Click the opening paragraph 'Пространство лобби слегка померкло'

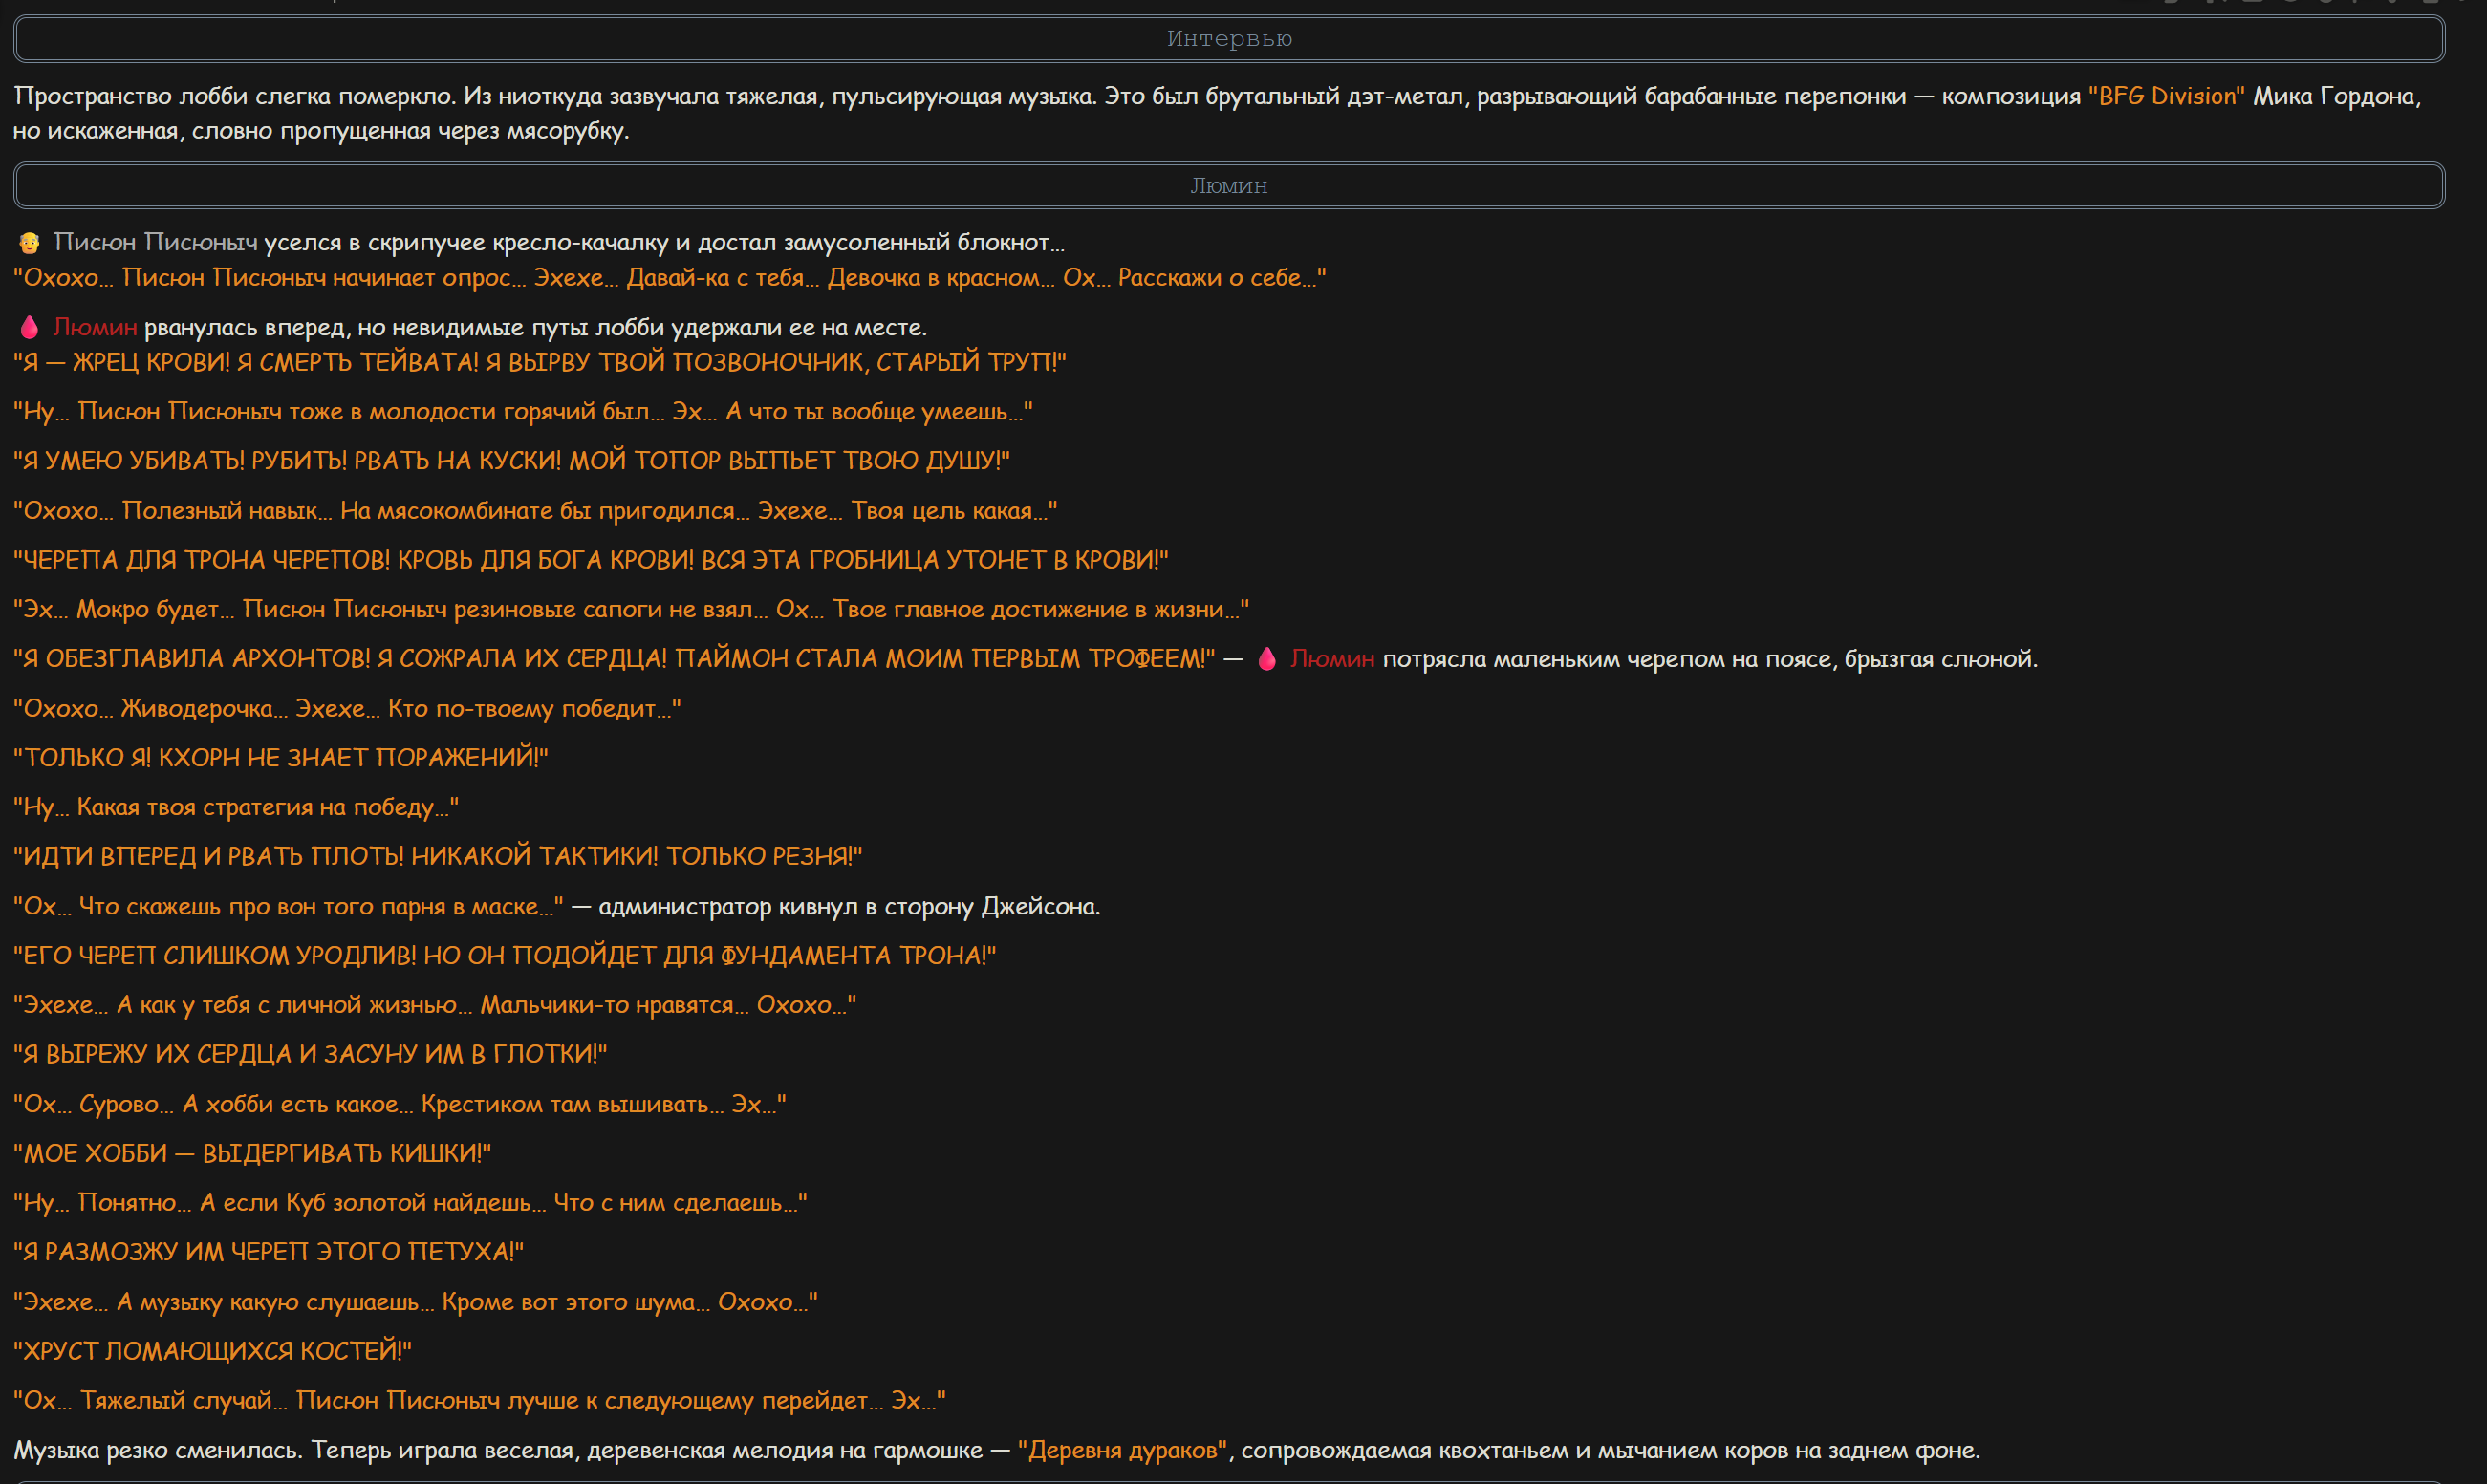[1218, 113]
